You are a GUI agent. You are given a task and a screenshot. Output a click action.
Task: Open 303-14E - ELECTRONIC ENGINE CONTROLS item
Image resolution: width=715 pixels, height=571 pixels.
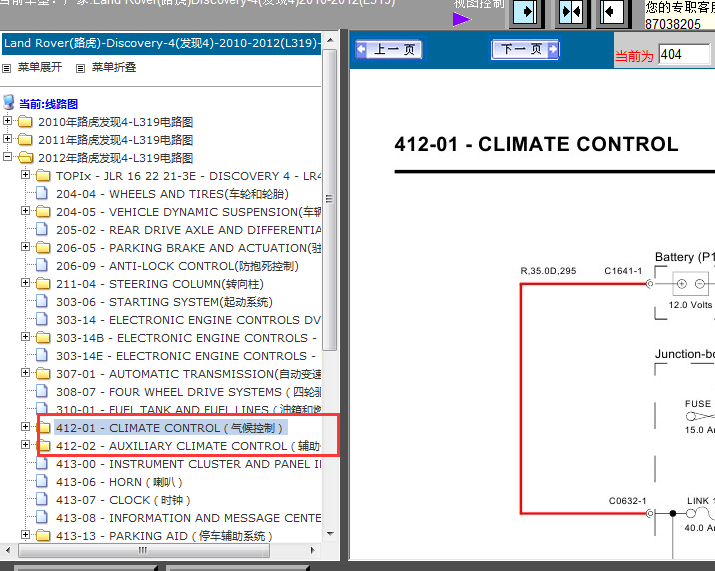[186, 356]
